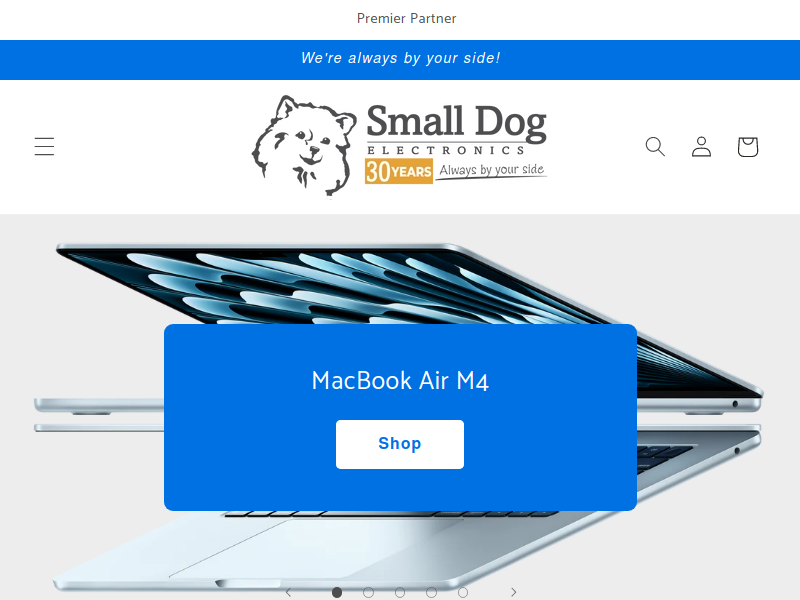Click the Small Dog Electronics logo text
Viewport: 800px width, 600px height.
point(457,128)
